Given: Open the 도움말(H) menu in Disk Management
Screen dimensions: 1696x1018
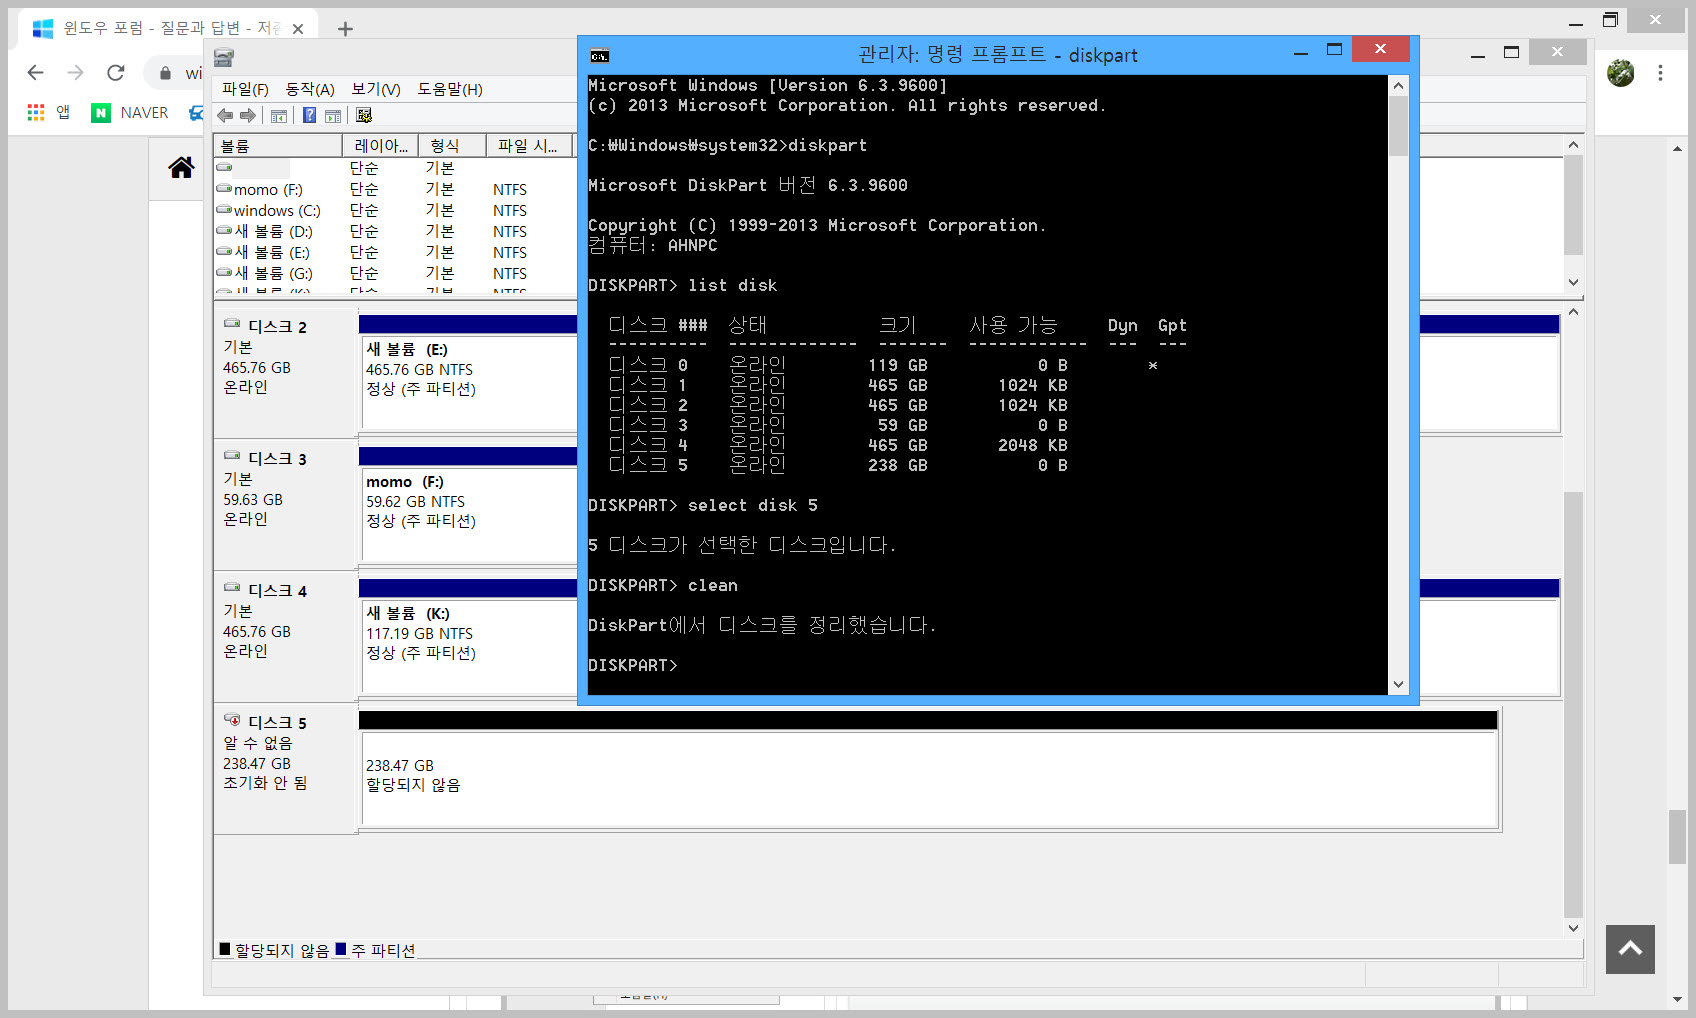Looking at the screenshot, I should [x=450, y=89].
